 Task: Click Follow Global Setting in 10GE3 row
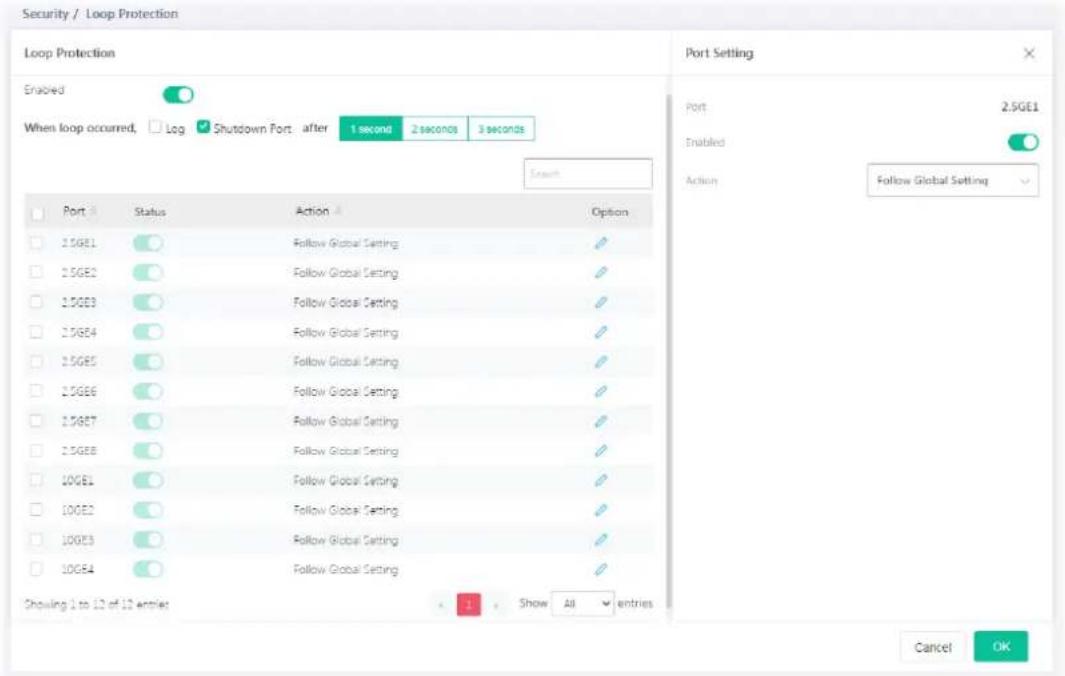[x=345, y=540]
